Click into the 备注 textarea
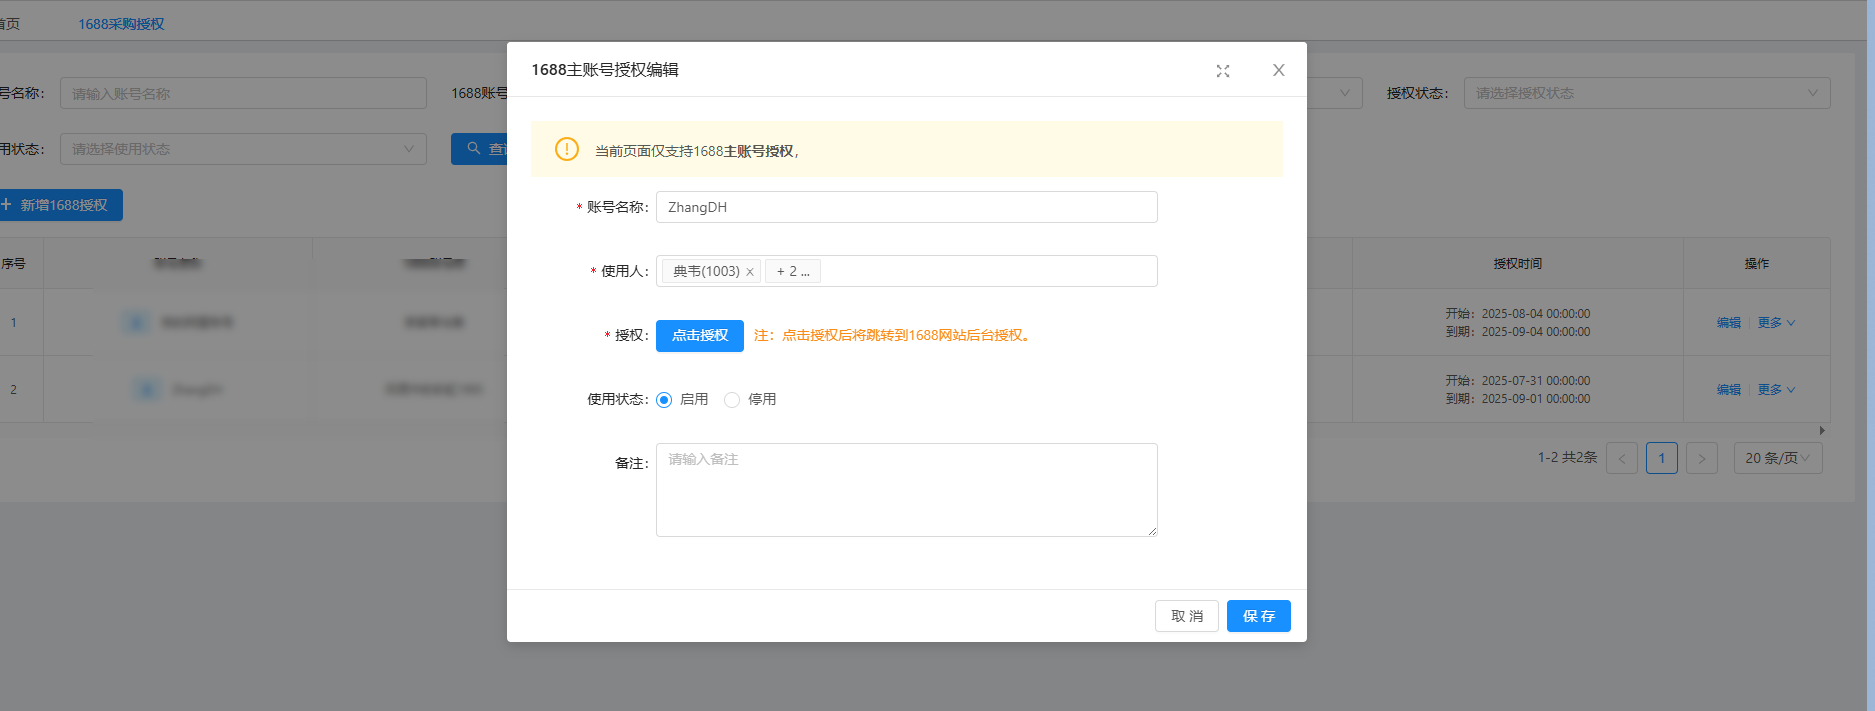This screenshot has height=711, width=1875. click(906, 490)
